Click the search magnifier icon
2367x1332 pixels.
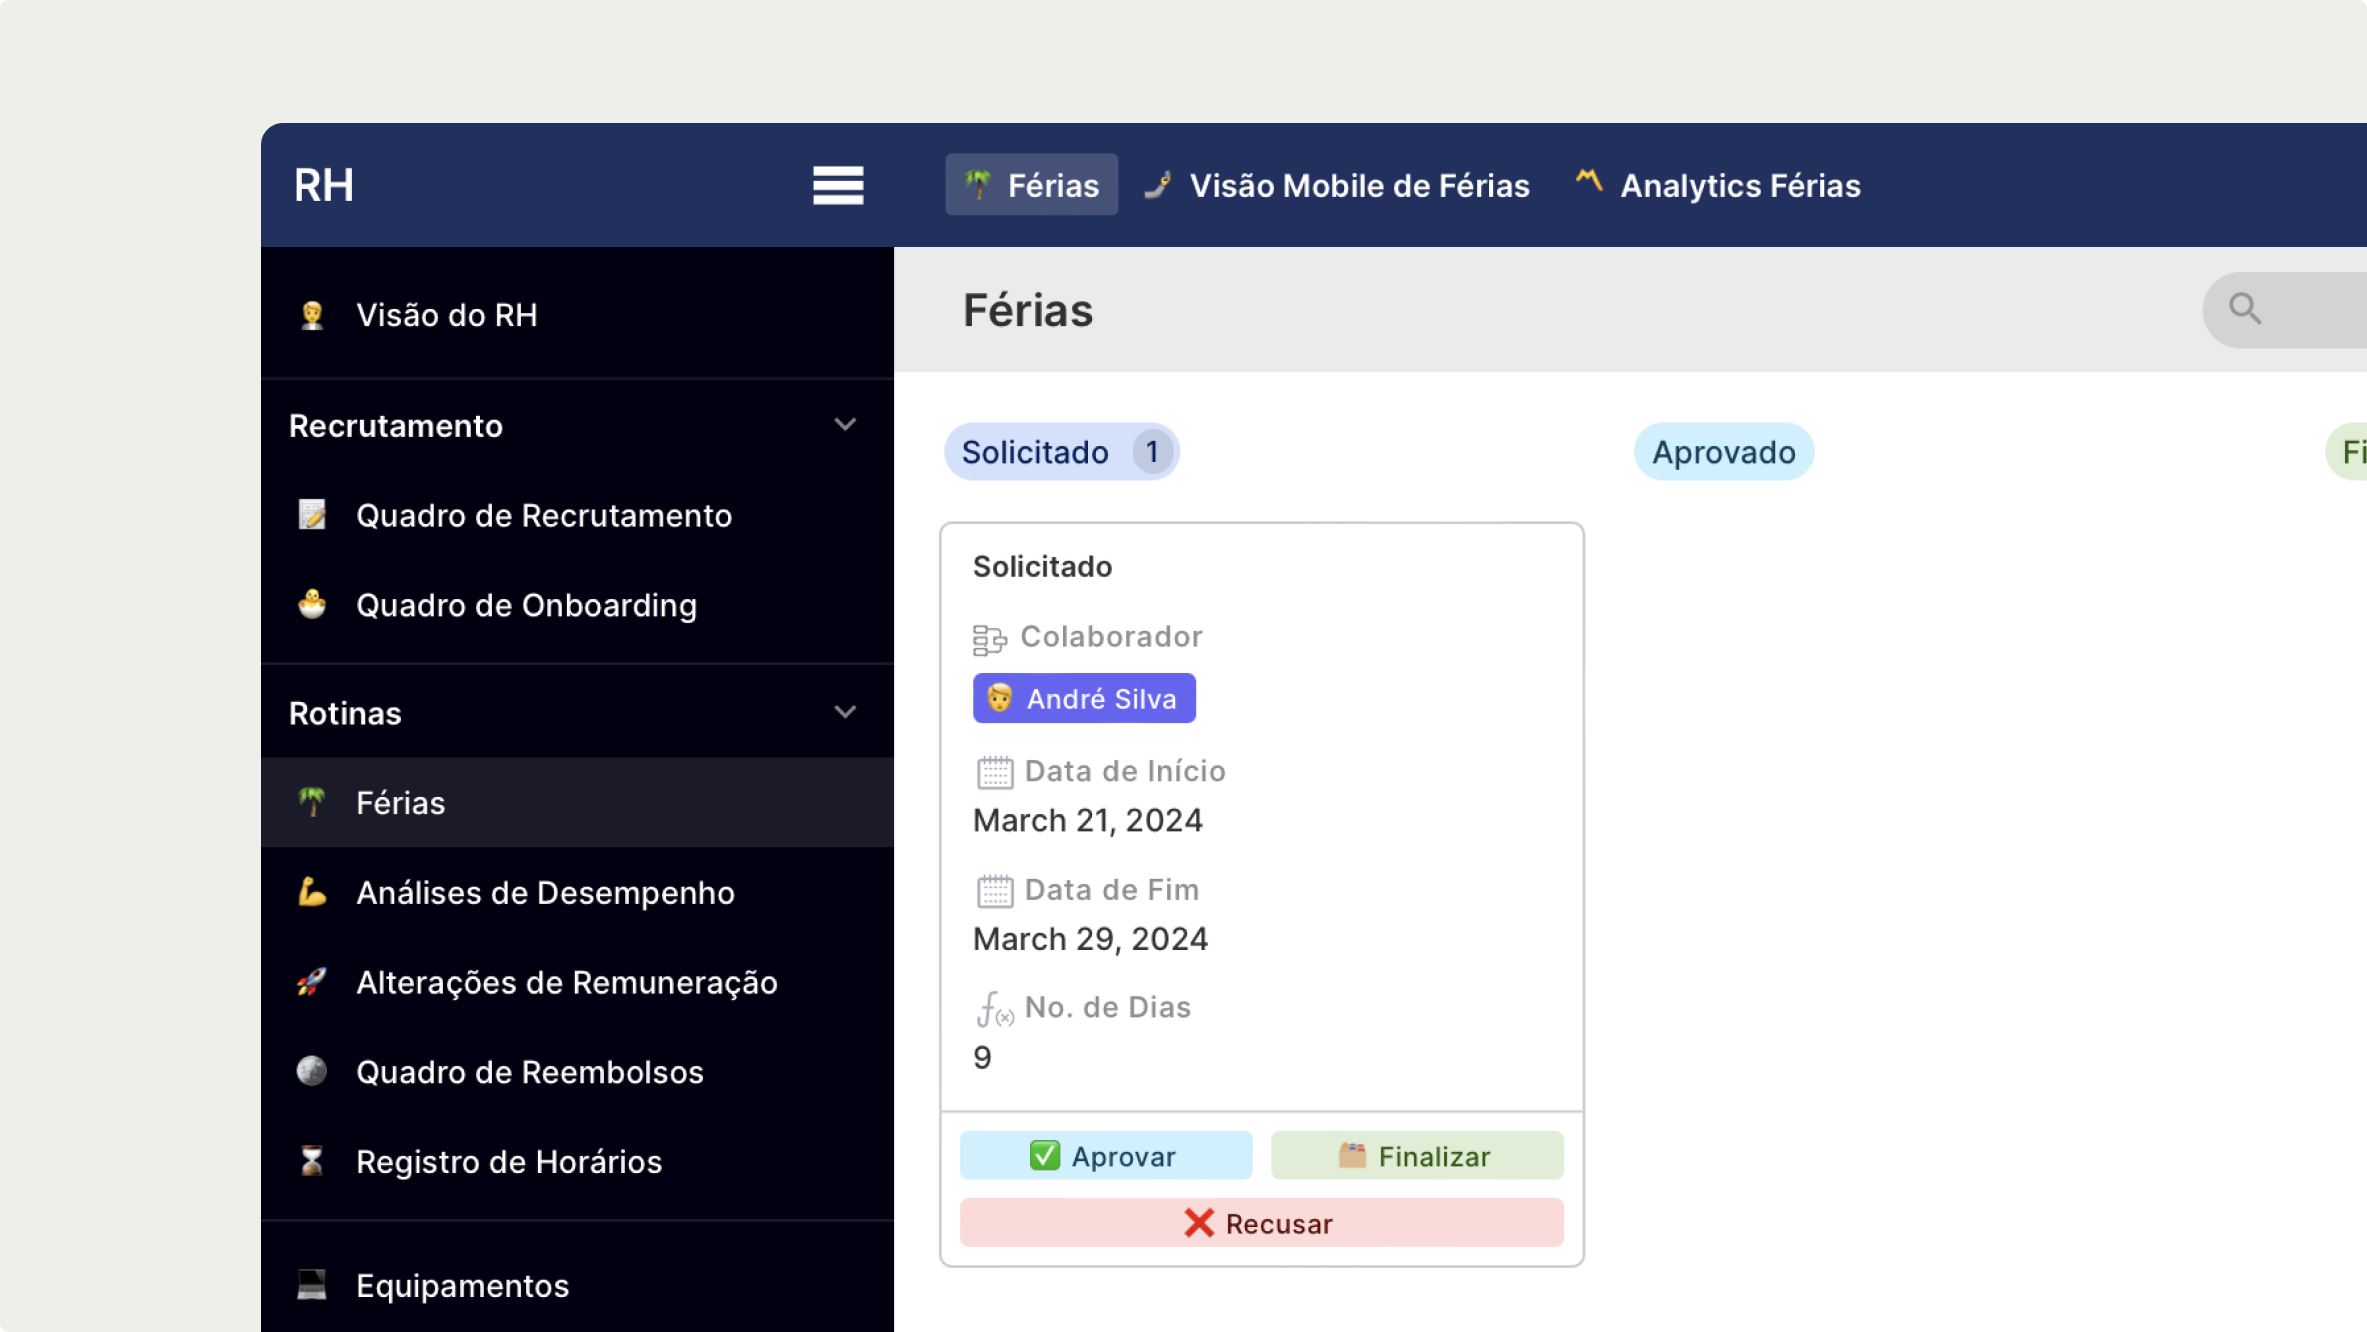[x=2244, y=308]
